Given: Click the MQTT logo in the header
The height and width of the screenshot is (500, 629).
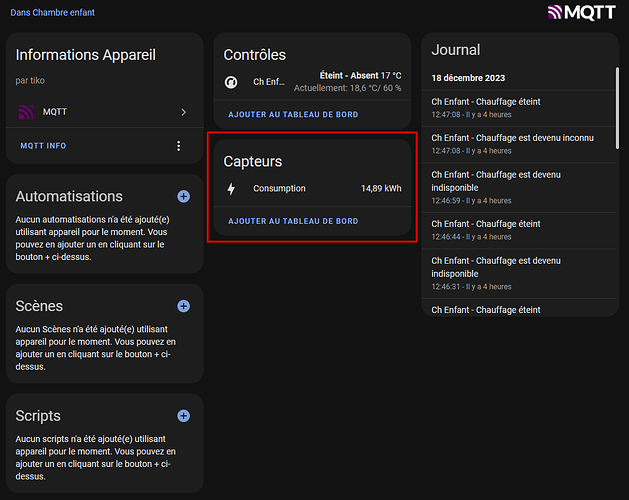Looking at the screenshot, I should click(x=597, y=13).
